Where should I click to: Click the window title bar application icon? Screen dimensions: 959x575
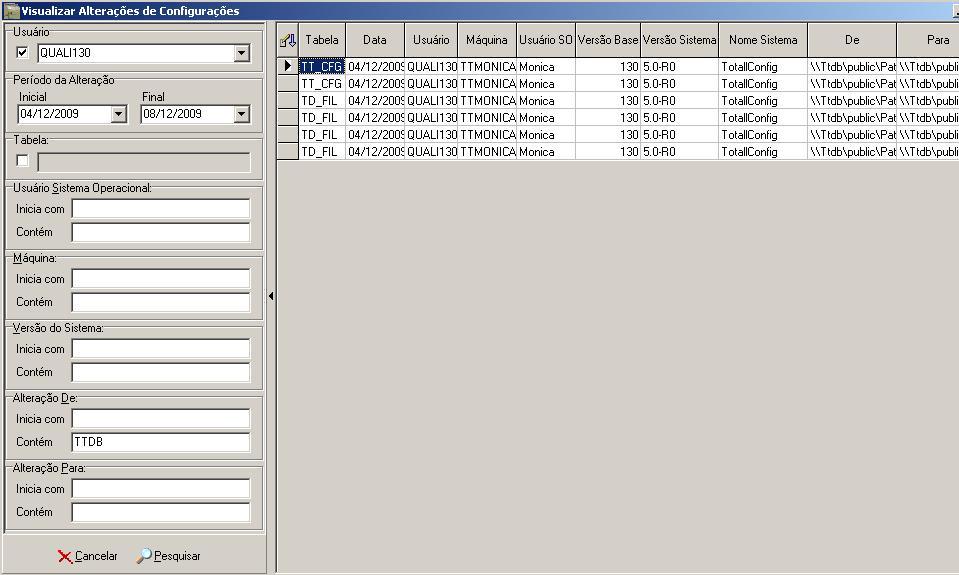click(11, 10)
